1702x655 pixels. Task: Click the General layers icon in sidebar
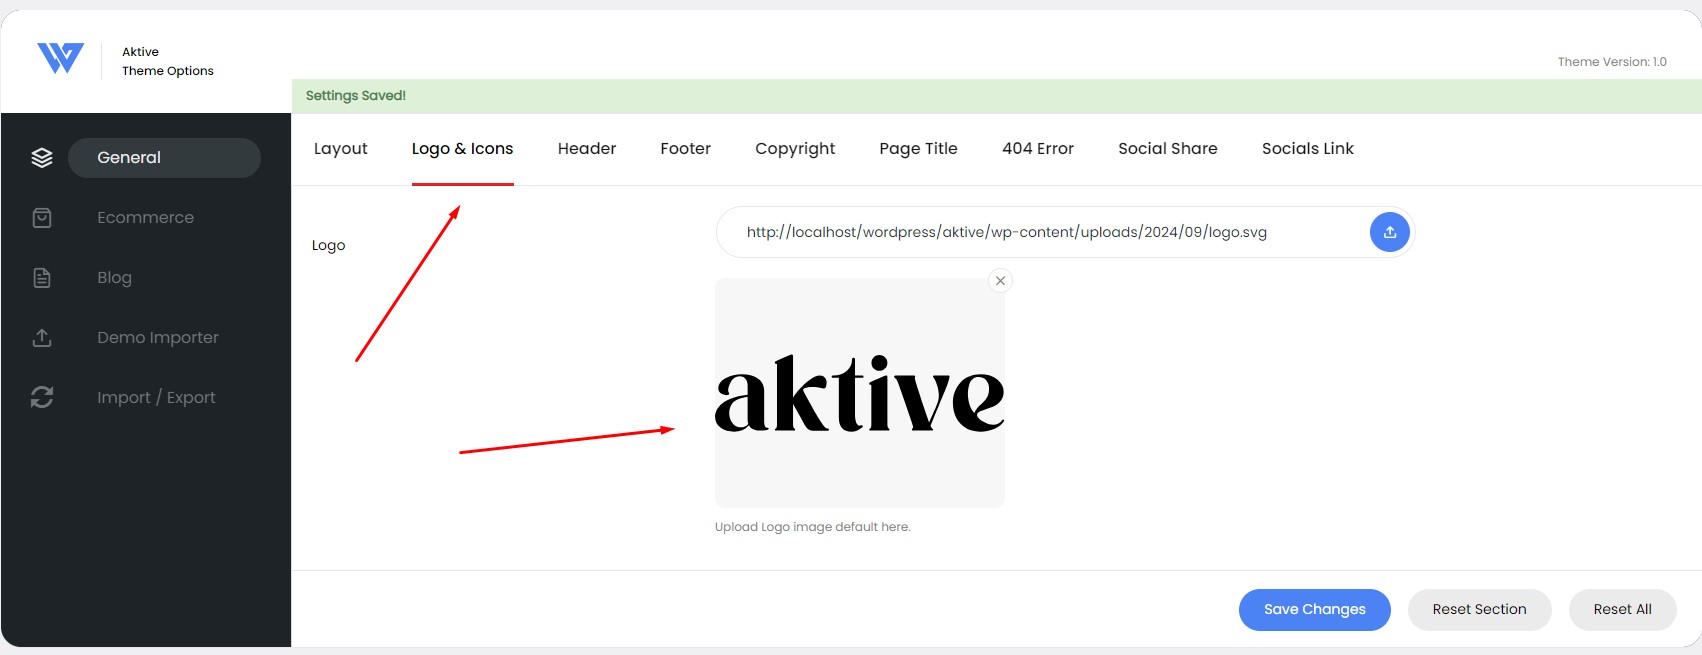point(42,158)
